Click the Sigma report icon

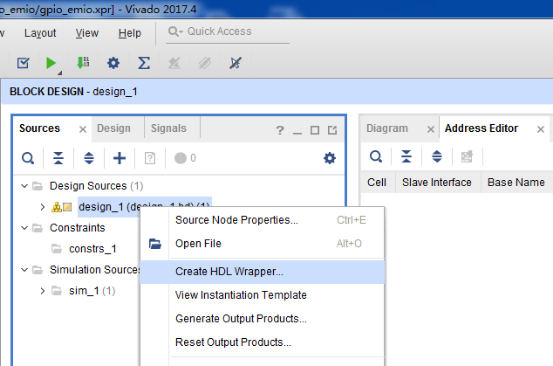pos(144,63)
